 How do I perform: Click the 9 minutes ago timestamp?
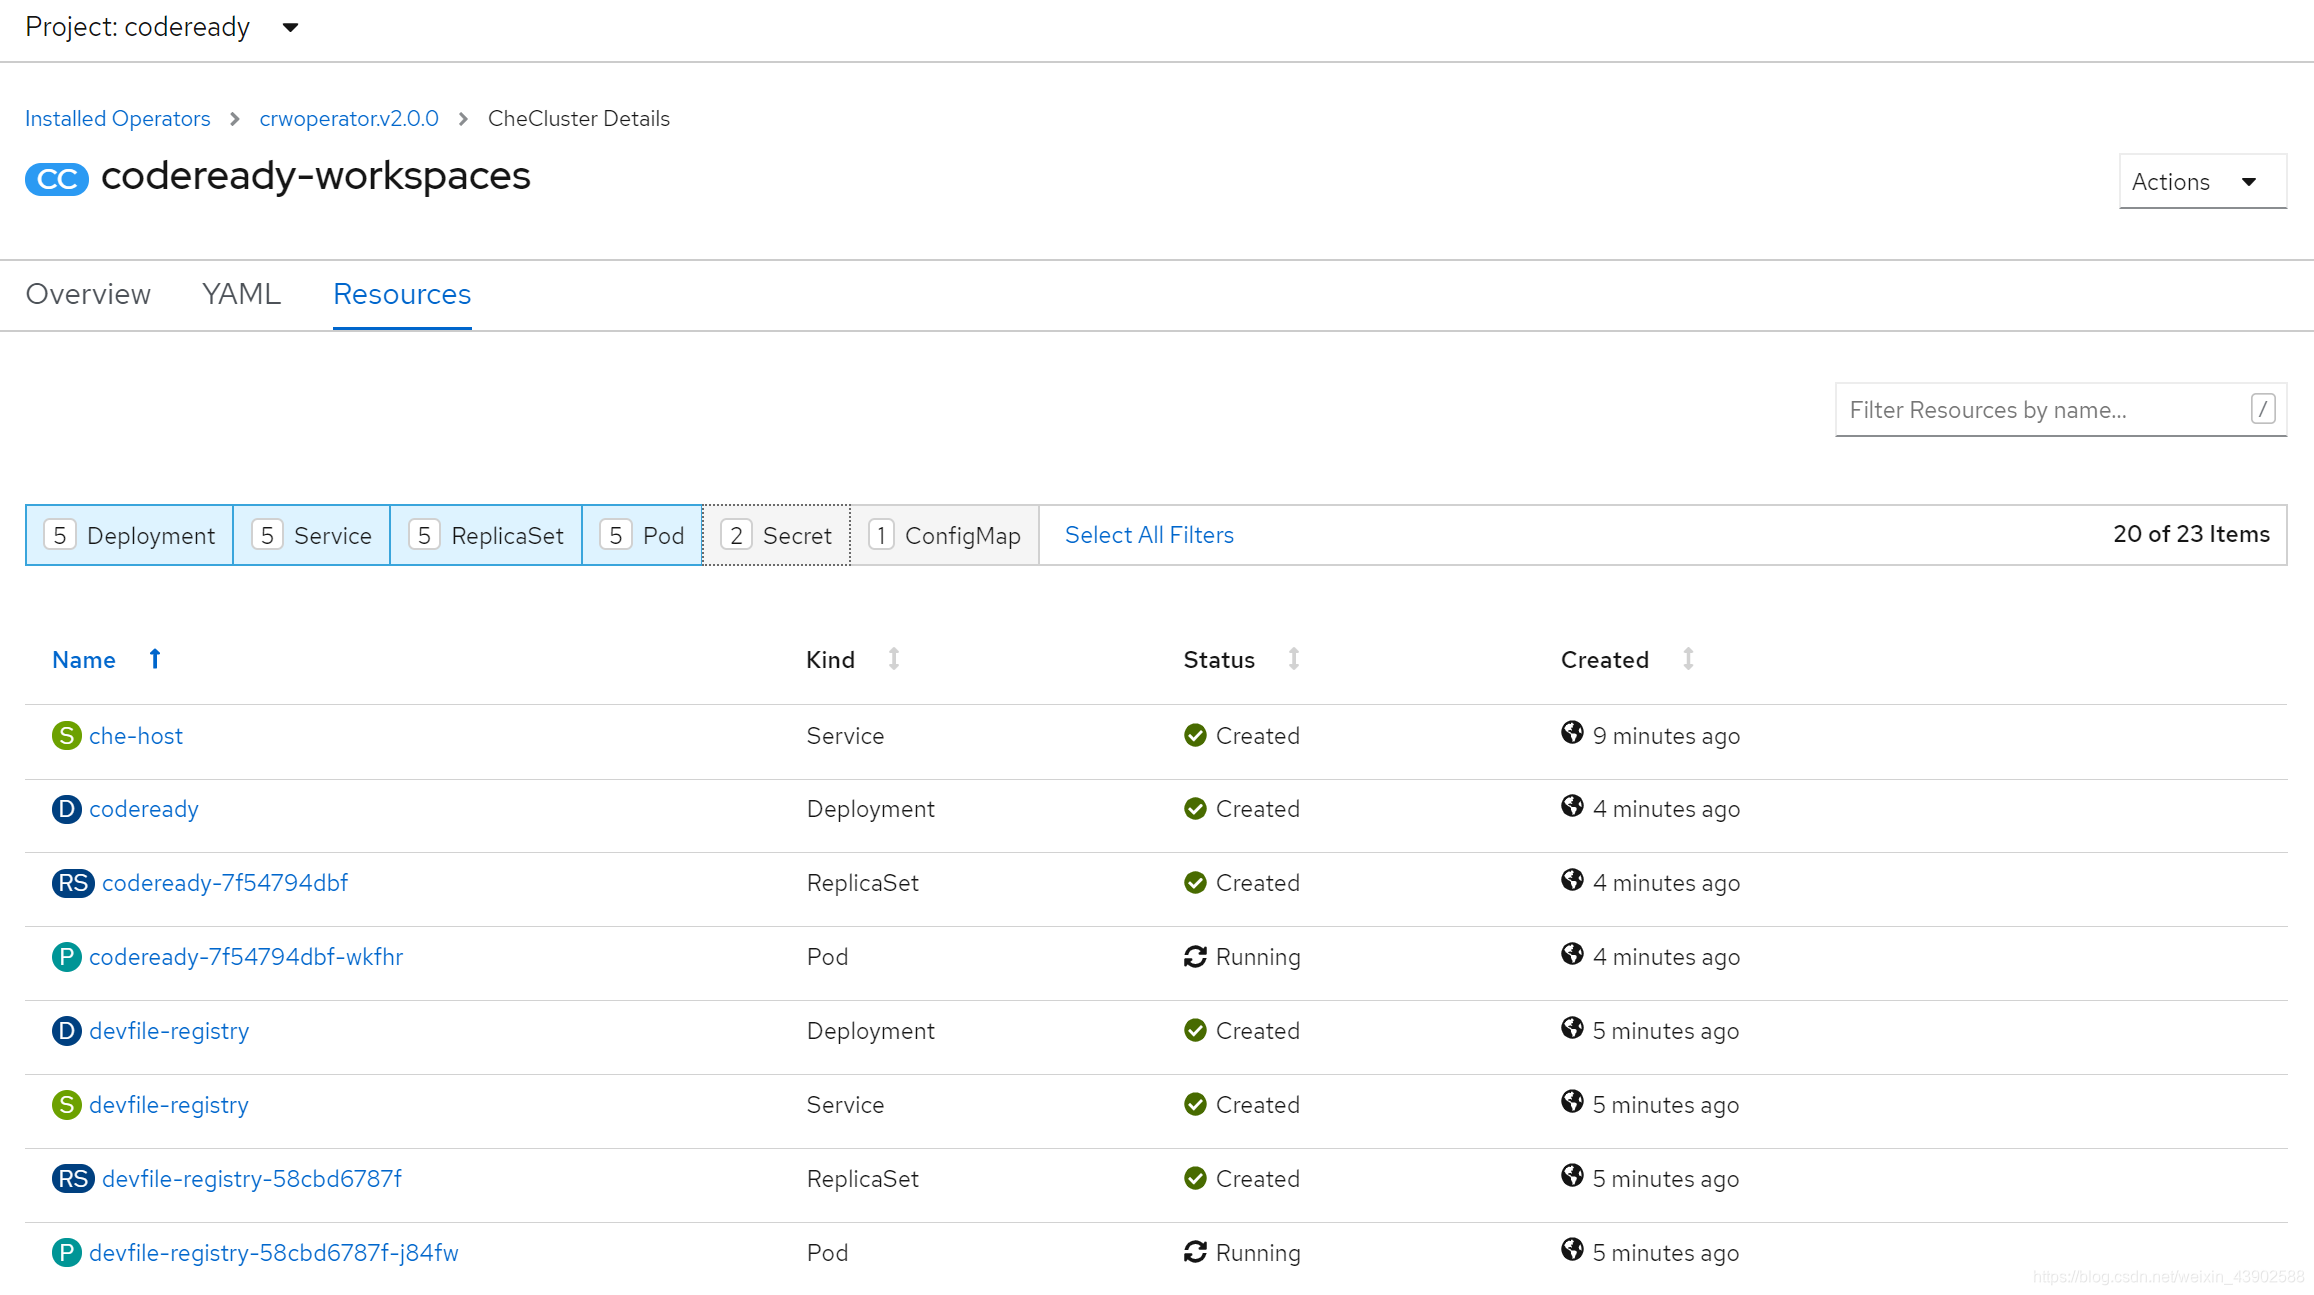pos(1666,736)
